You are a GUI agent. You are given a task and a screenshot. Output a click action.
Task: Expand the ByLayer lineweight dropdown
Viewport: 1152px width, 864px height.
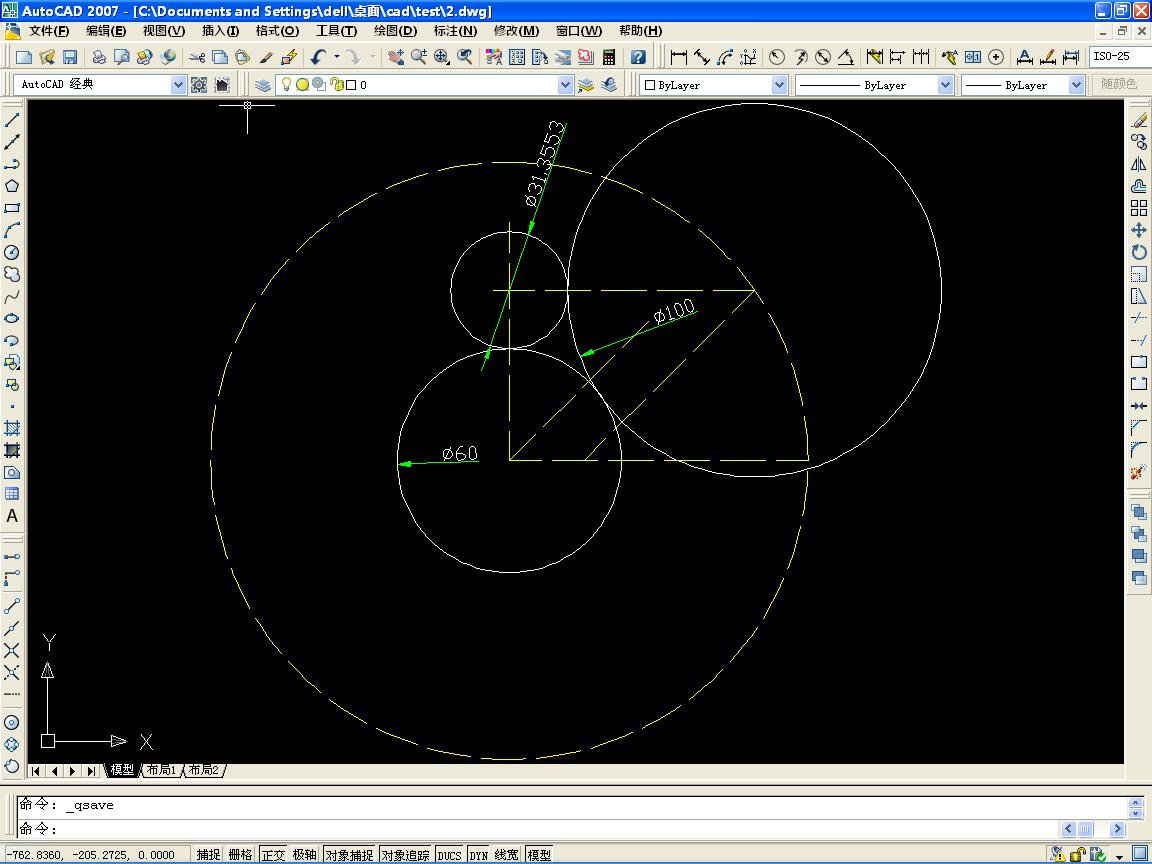pos(1076,85)
